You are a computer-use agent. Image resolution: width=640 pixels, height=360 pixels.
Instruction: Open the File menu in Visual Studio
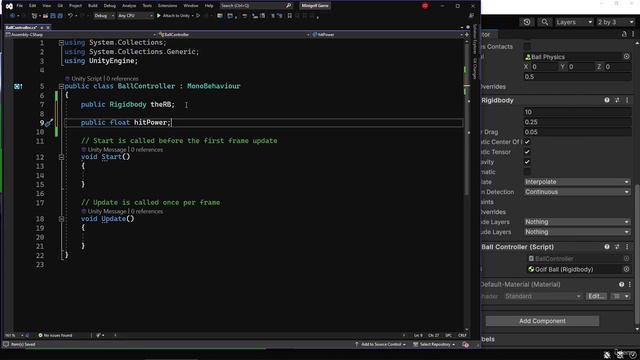click(x=19, y=6)
